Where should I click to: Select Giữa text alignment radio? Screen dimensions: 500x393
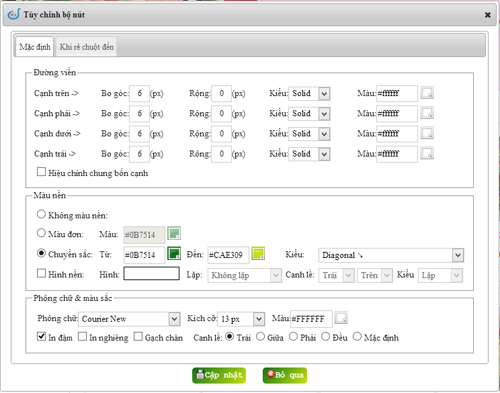260,337
